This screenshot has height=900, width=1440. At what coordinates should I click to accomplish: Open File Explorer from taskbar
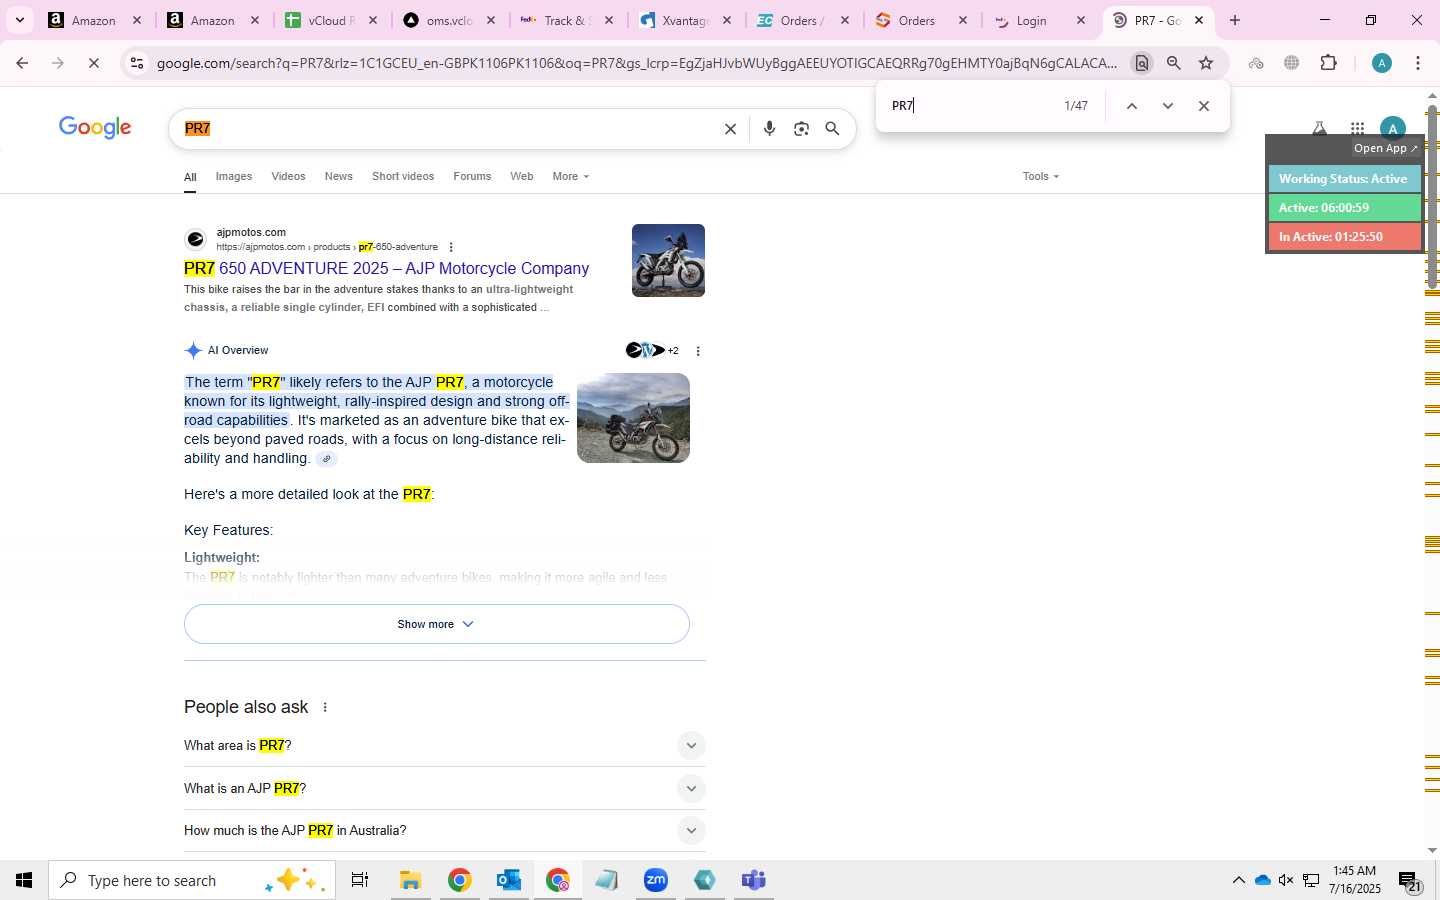point(410,880)
